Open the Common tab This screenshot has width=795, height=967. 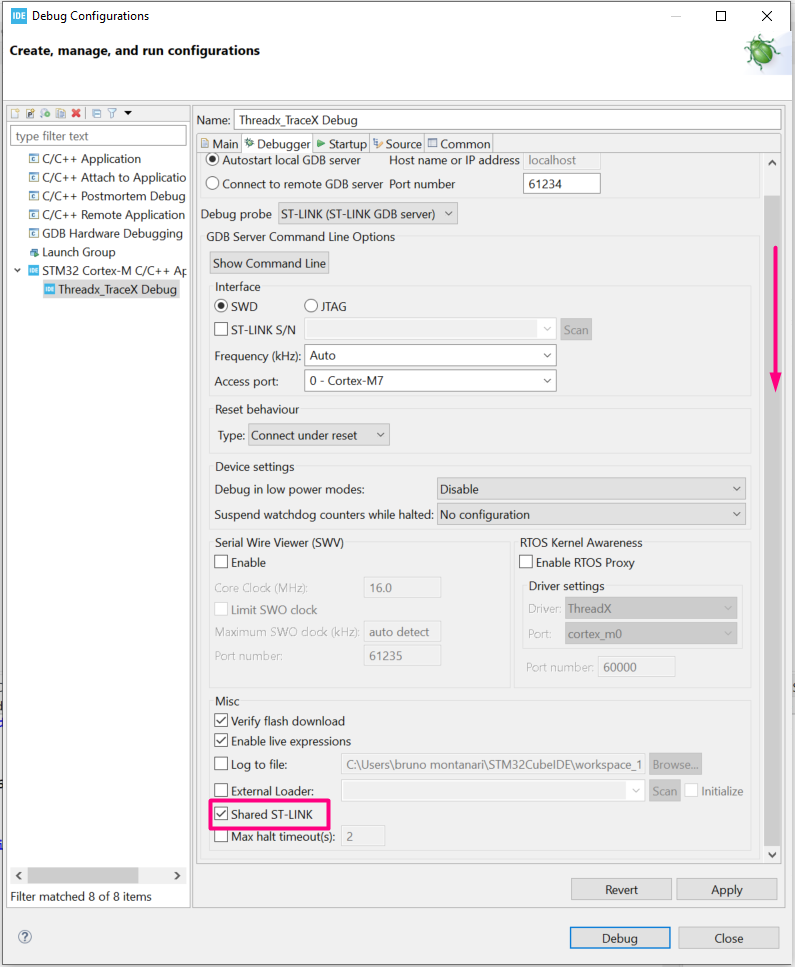pos(459,144)
